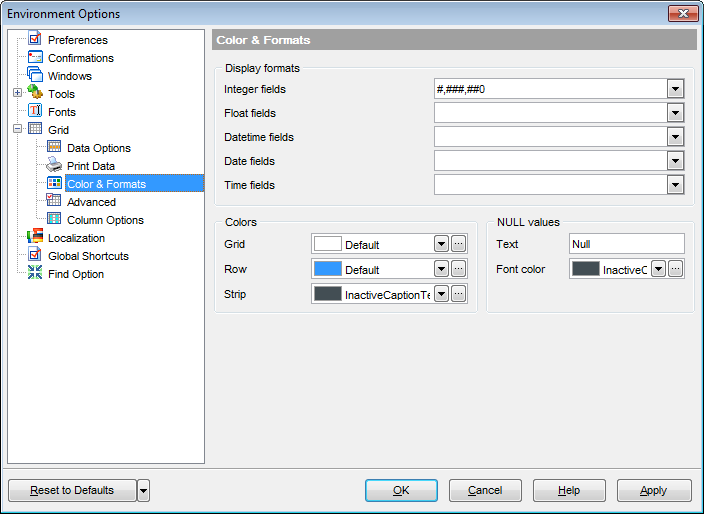This screenshot has width=704, height=514.
Task: Collapse the Grid tree node
Action: click(18, 129)
